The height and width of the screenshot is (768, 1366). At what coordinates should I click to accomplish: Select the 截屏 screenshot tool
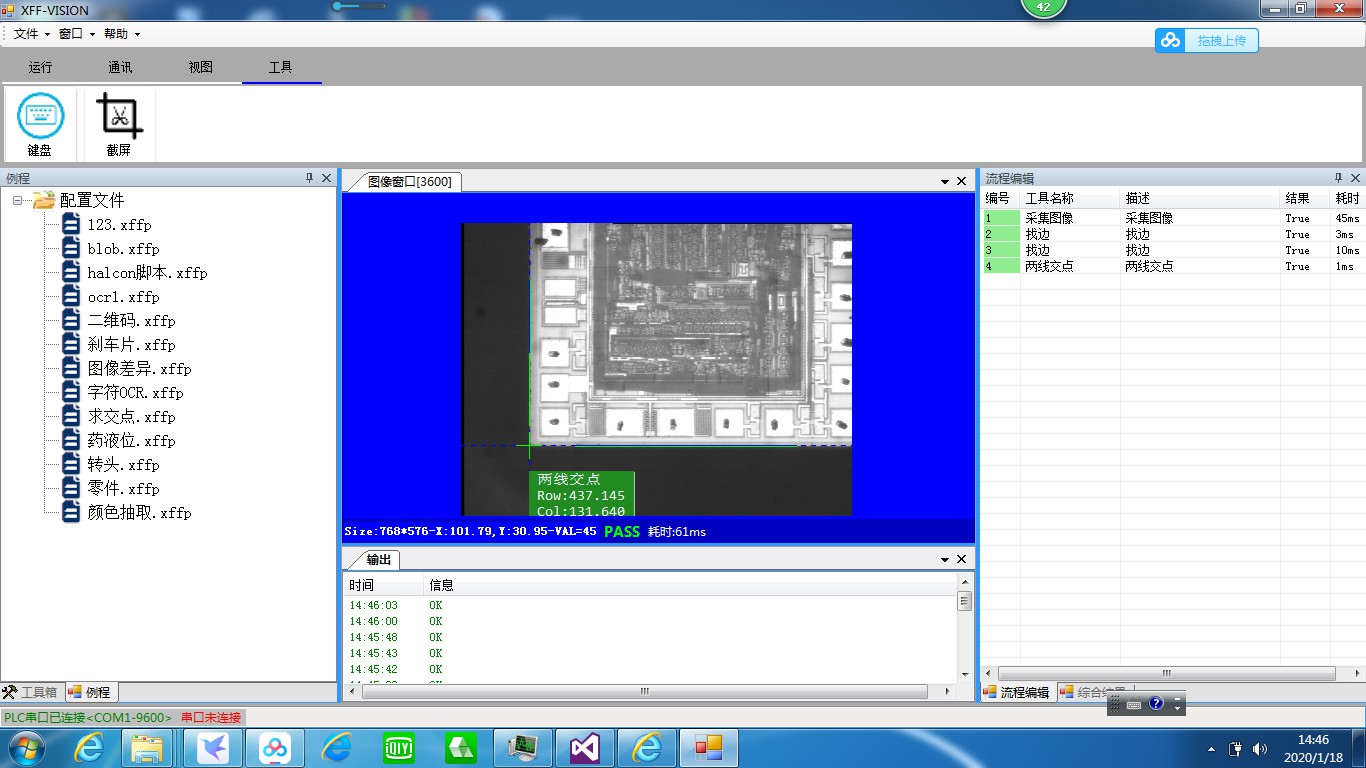[119, 124]
